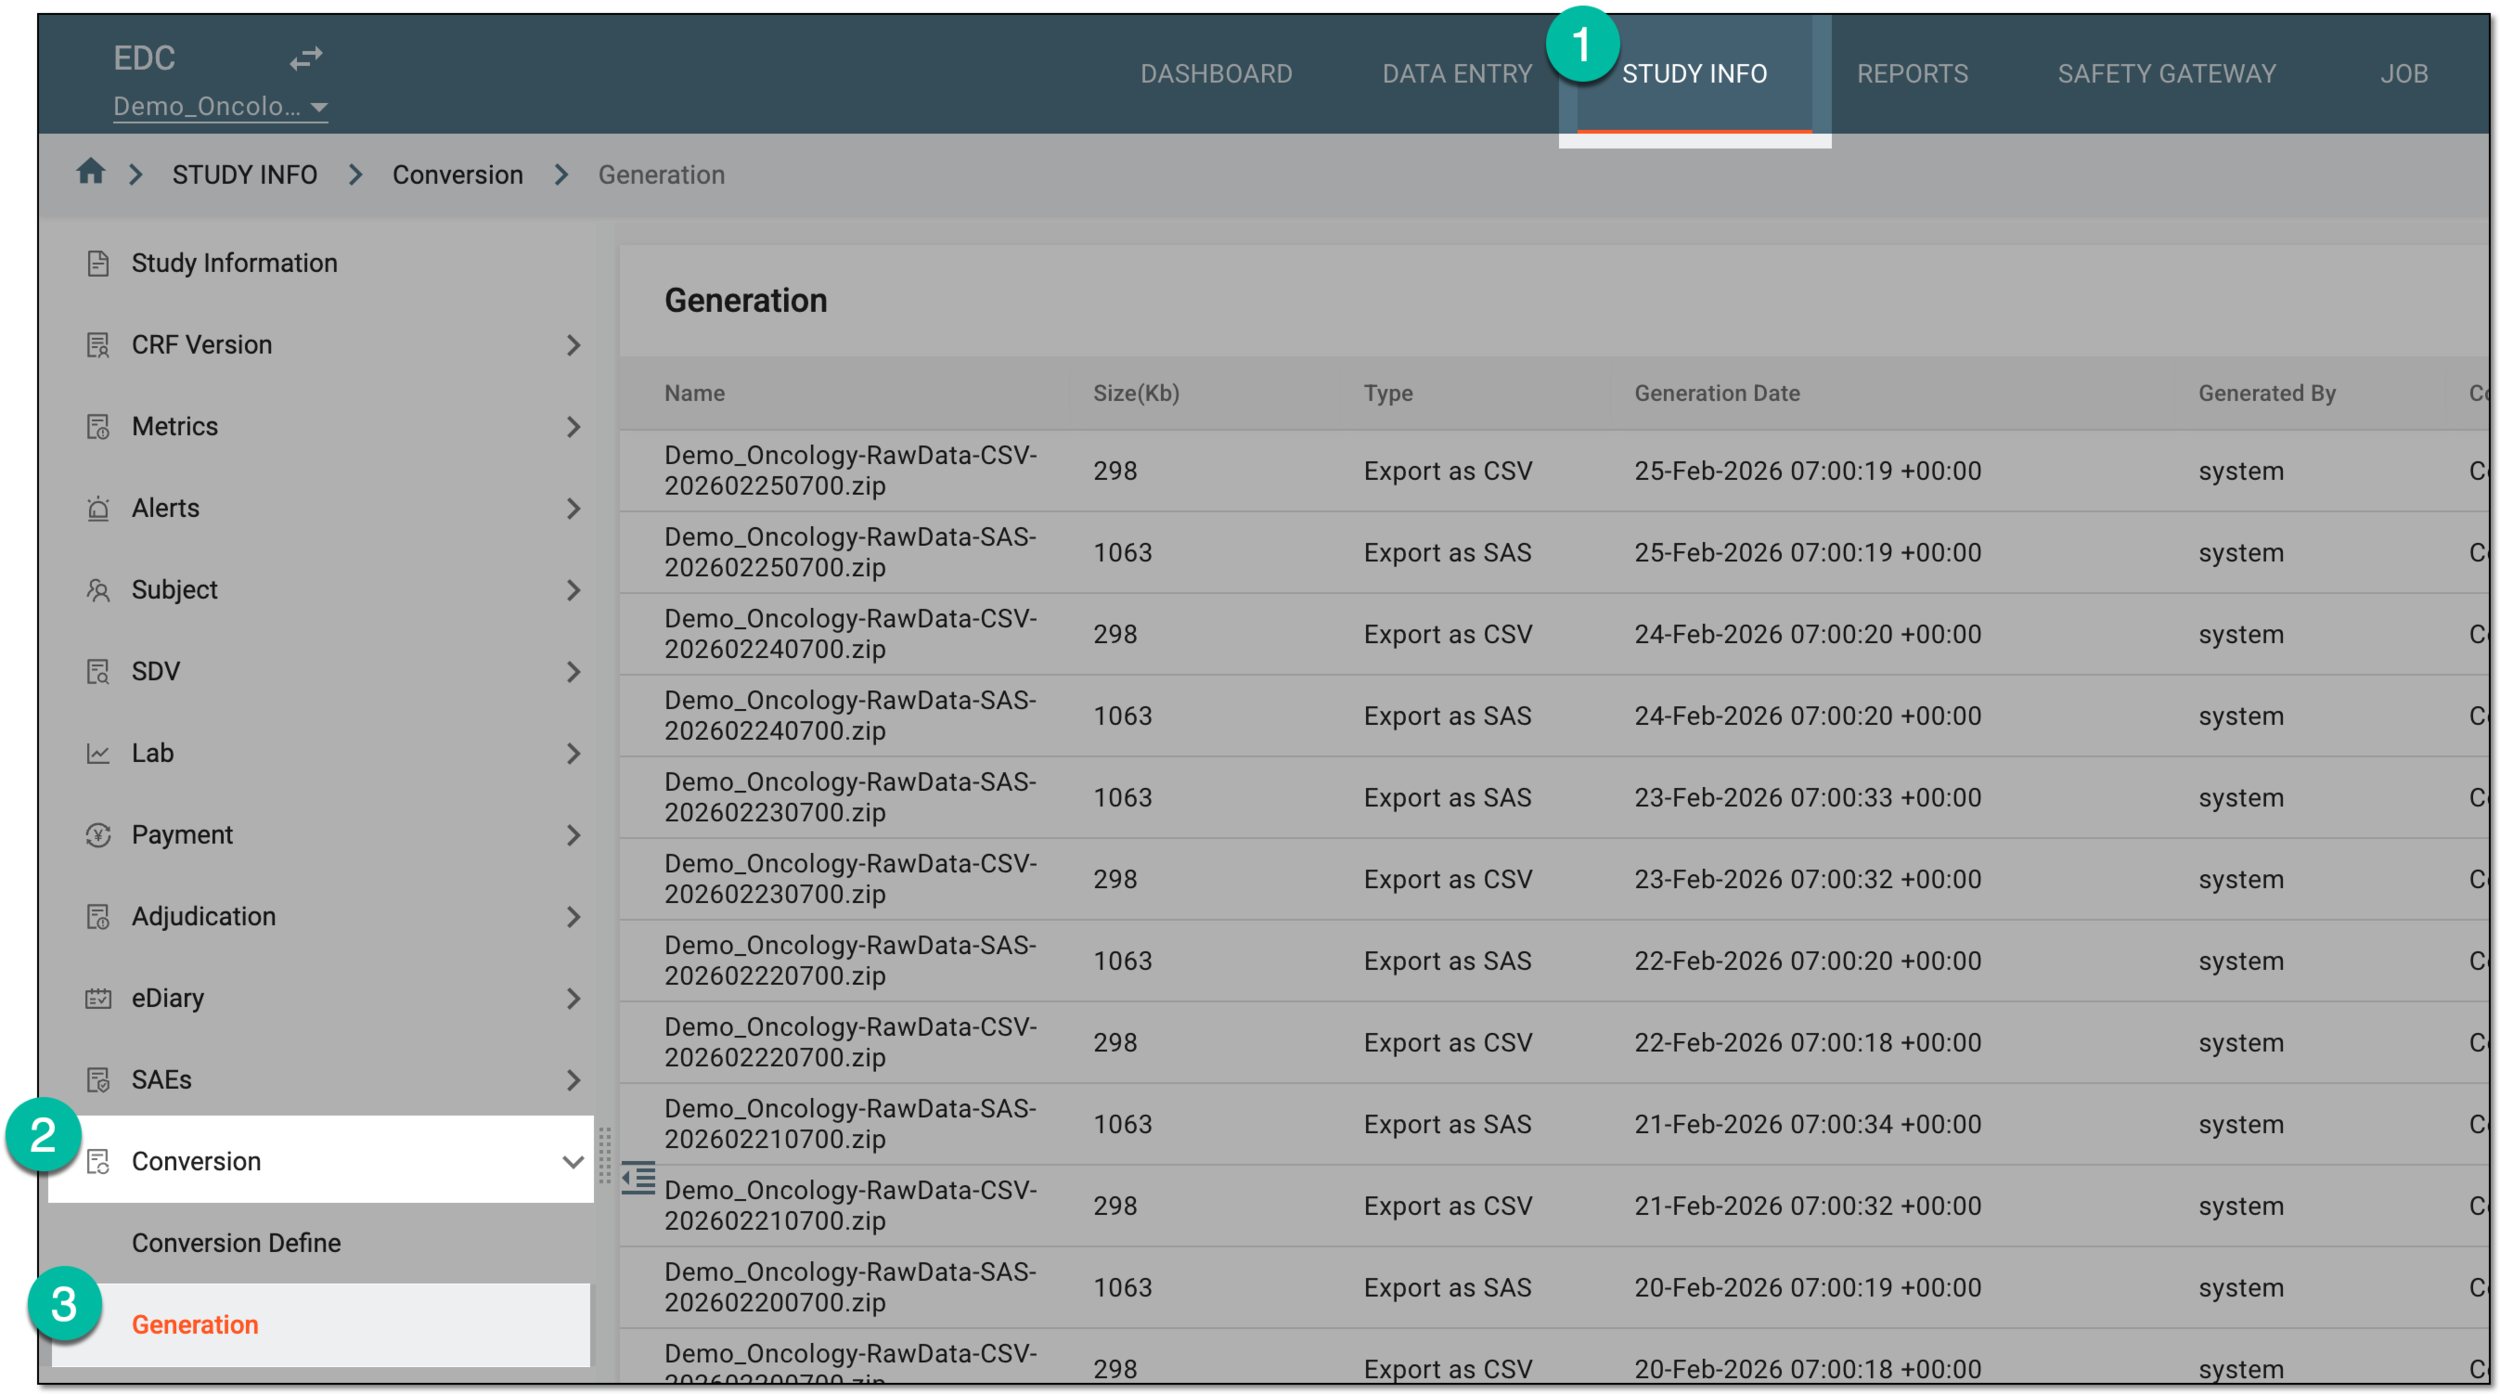Click the Alerts bell icon
This screenshot has height=1394, width=2500.
coord(98,509)
